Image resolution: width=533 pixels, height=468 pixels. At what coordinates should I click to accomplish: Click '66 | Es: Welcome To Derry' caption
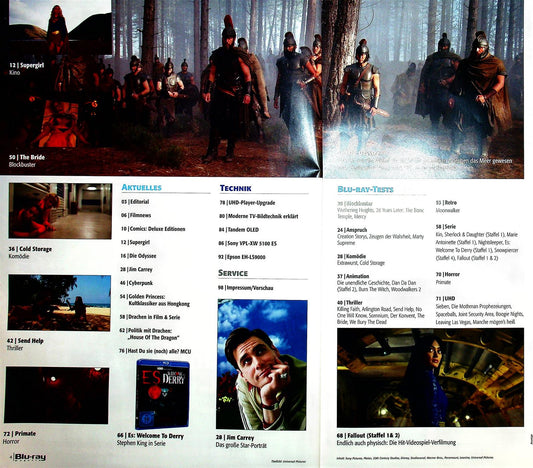(150, 436)
